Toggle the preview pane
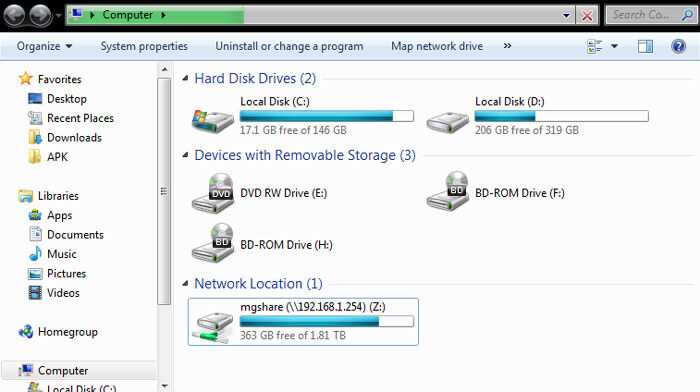700x392 pixels. coord(645,46)
